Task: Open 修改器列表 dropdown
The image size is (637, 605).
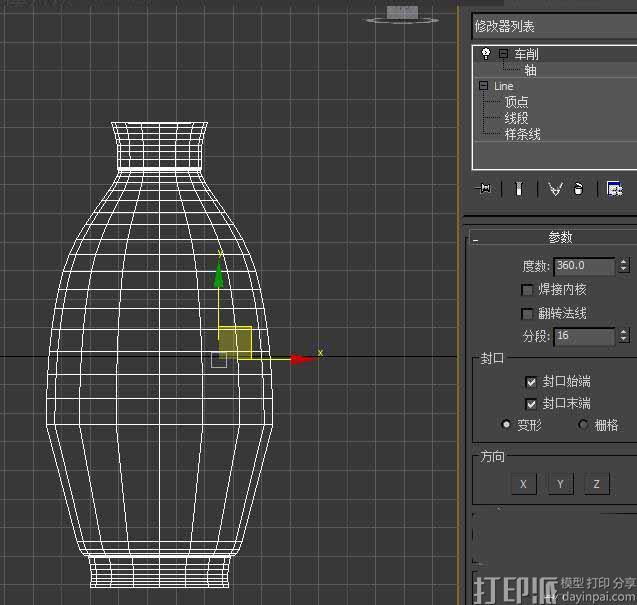Action: (553, 25)
